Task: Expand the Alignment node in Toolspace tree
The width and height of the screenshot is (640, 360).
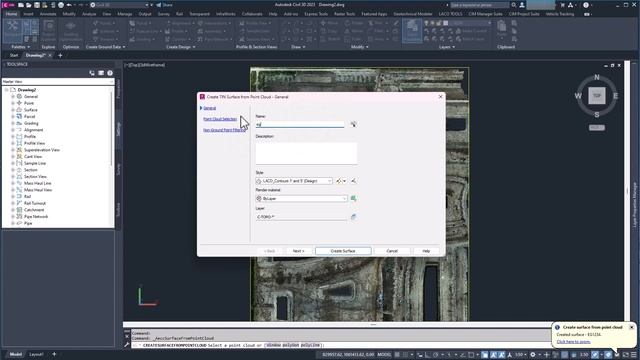Action: coord(13,130)
